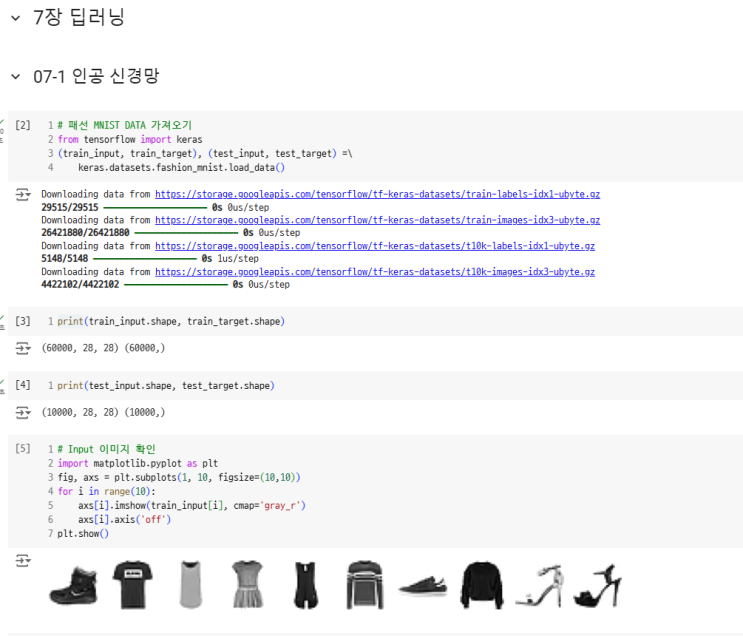Collapse the '7장 딥러닝' section chevron
The width and height of the screenshot is (743, 636).
point(16,18)
